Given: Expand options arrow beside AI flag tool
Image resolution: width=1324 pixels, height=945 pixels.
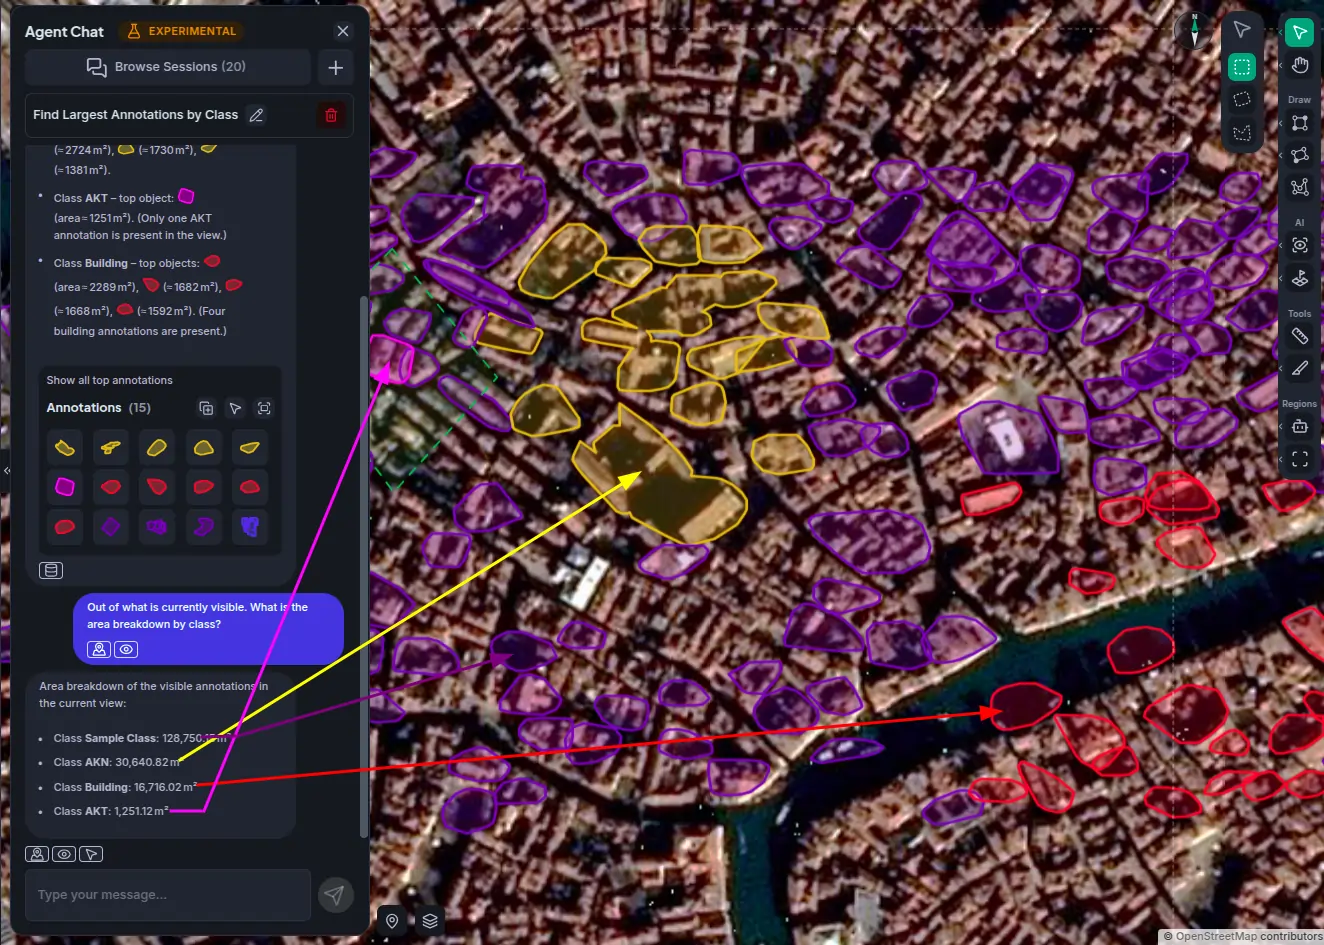Looking at the screenshot, I should (1281, 278).
